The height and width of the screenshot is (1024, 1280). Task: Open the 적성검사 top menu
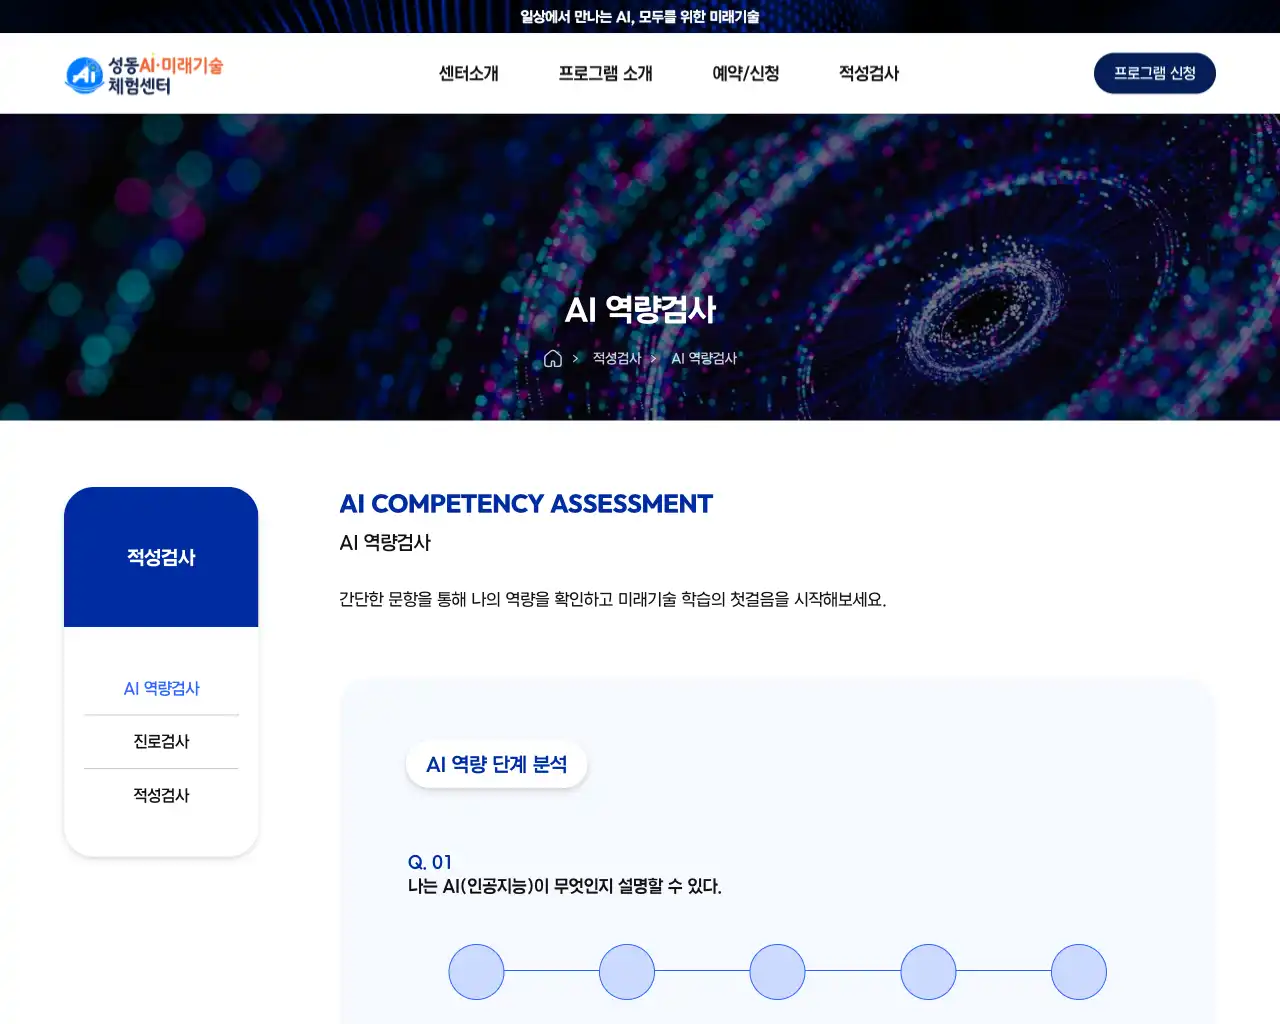pyautogui.click(x=869, y=73)
